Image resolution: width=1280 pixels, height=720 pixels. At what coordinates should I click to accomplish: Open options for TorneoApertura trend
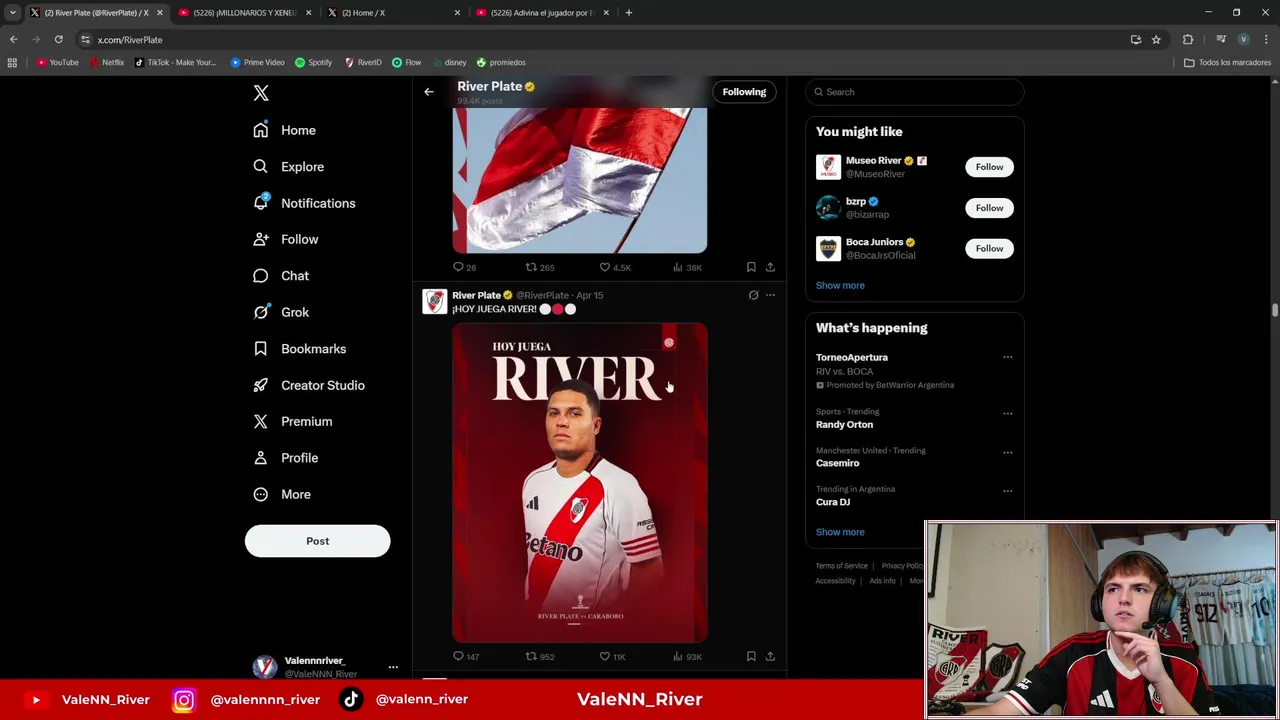coord(1007,357)
